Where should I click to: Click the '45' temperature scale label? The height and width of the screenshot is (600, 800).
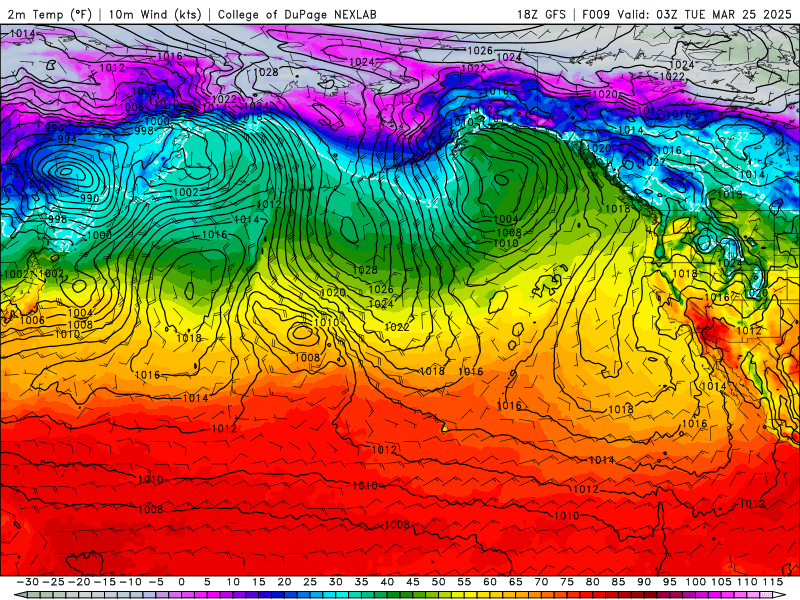413,582
